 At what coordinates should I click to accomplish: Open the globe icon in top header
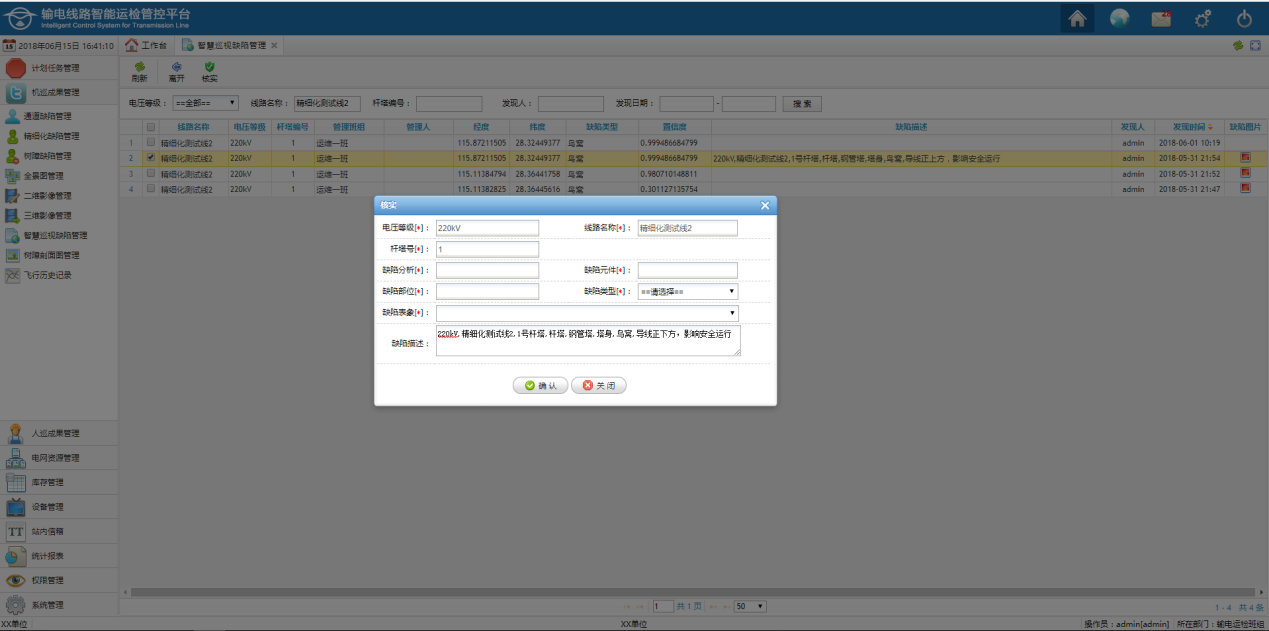[1119, 19]
